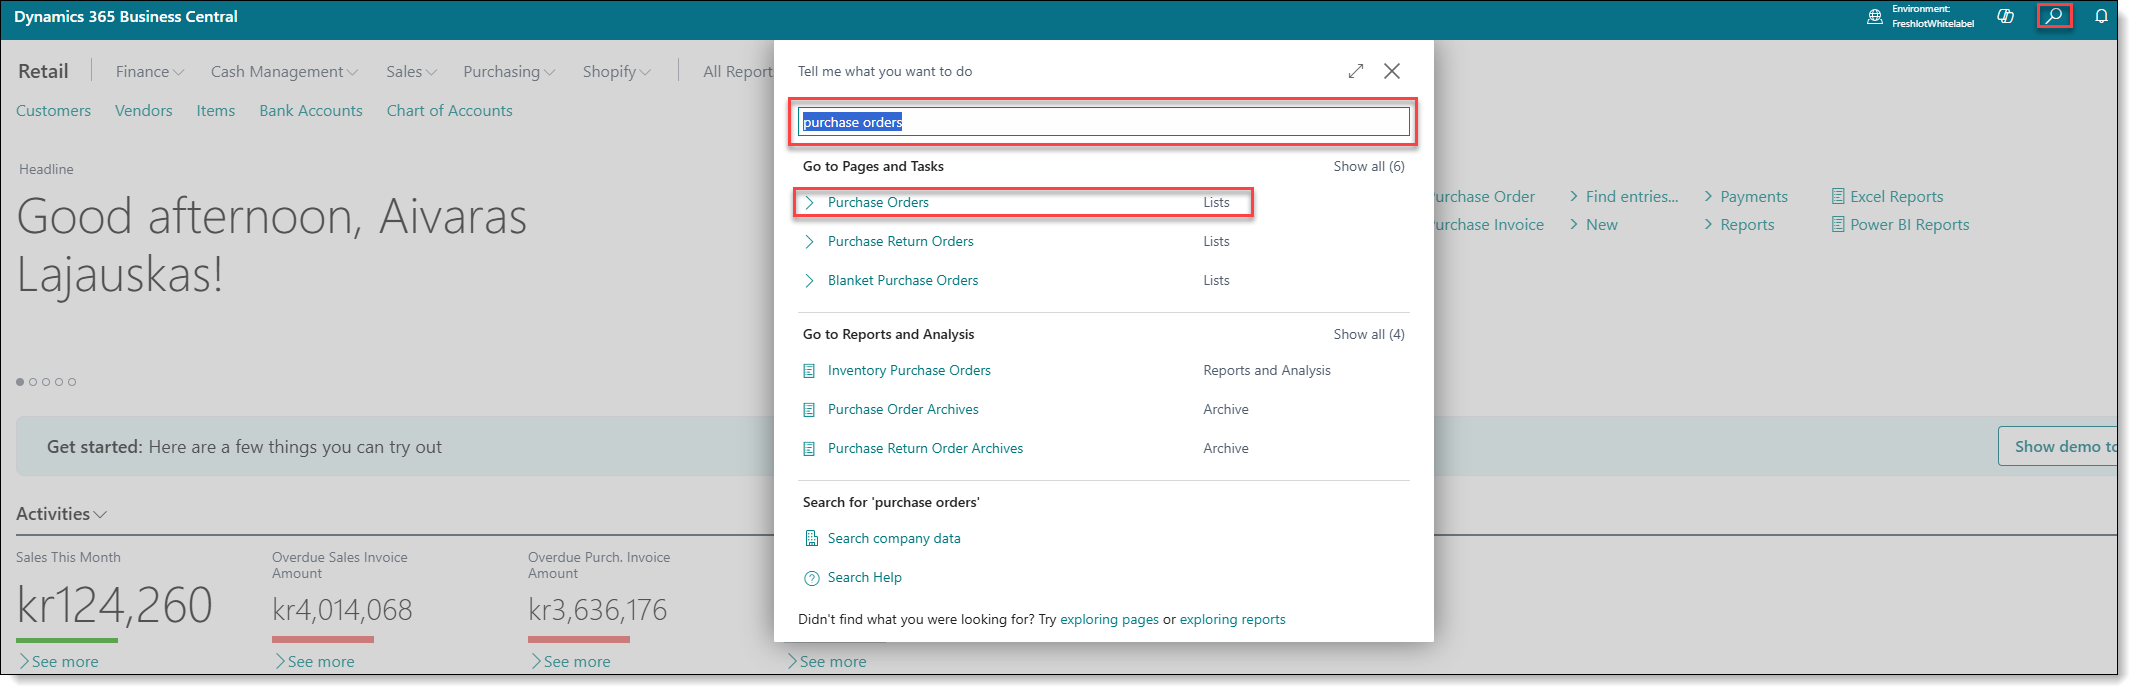Open the All Reports menu item
Image resolution: width=2138 pixels, height=695 pixels.
[738, 71]
